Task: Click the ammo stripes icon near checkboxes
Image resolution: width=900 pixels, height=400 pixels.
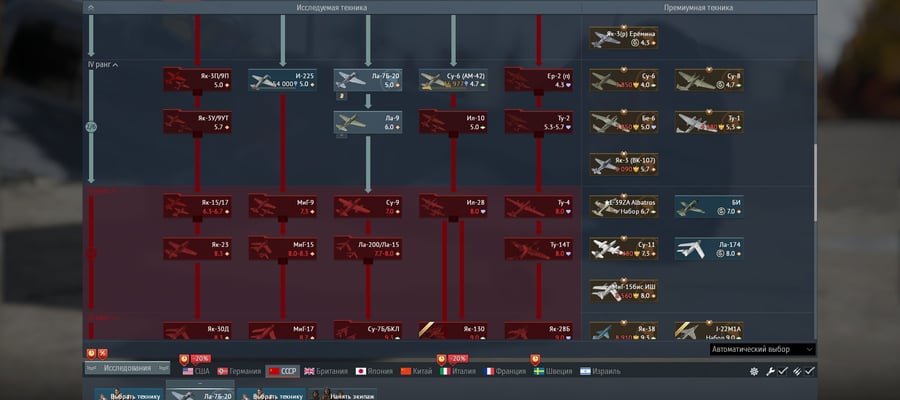Action: click(797, 371)
